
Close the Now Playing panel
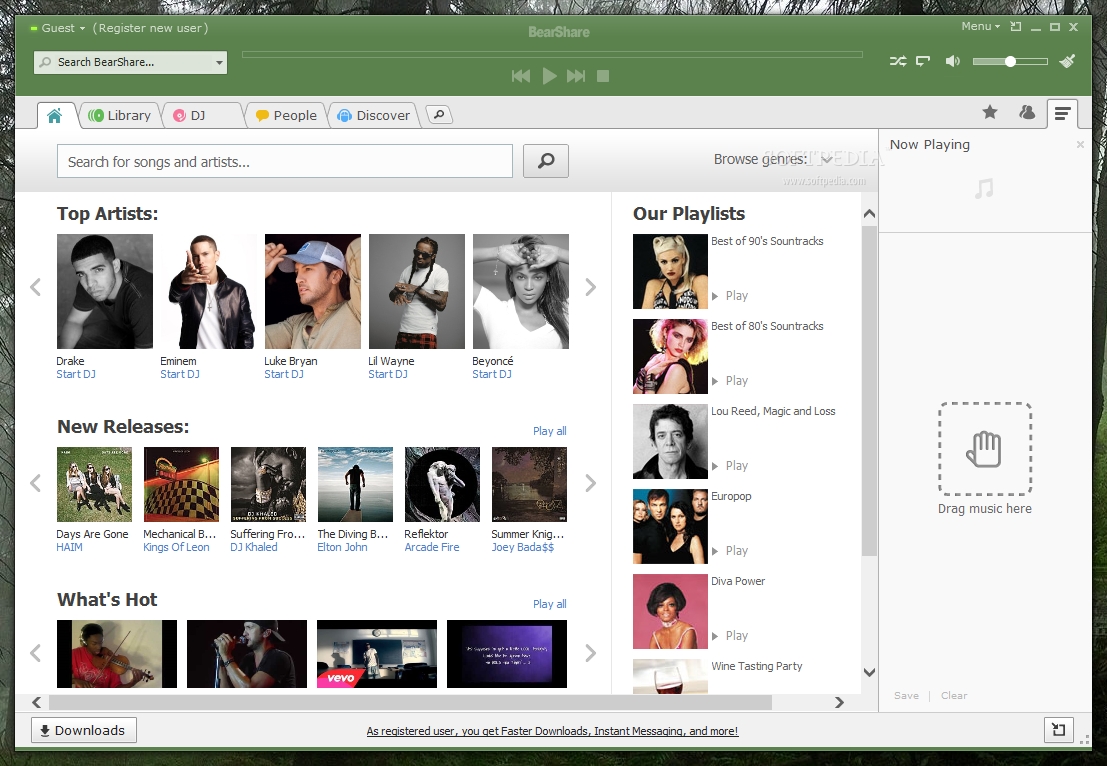click(x=1079, y=145)
